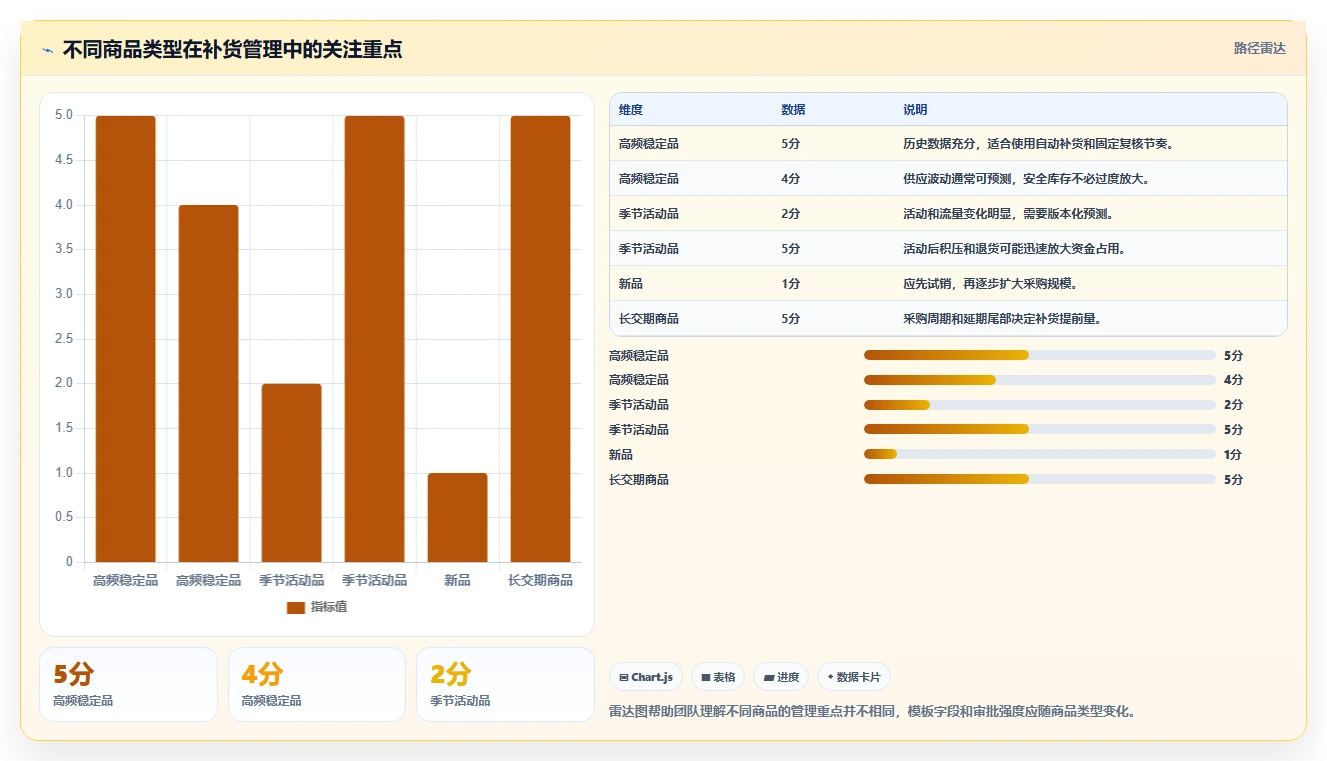1327x761 pixels.
Task: Click the 1分 value beside the 新品 progress bar
Action: click(x=1233, y=455)
